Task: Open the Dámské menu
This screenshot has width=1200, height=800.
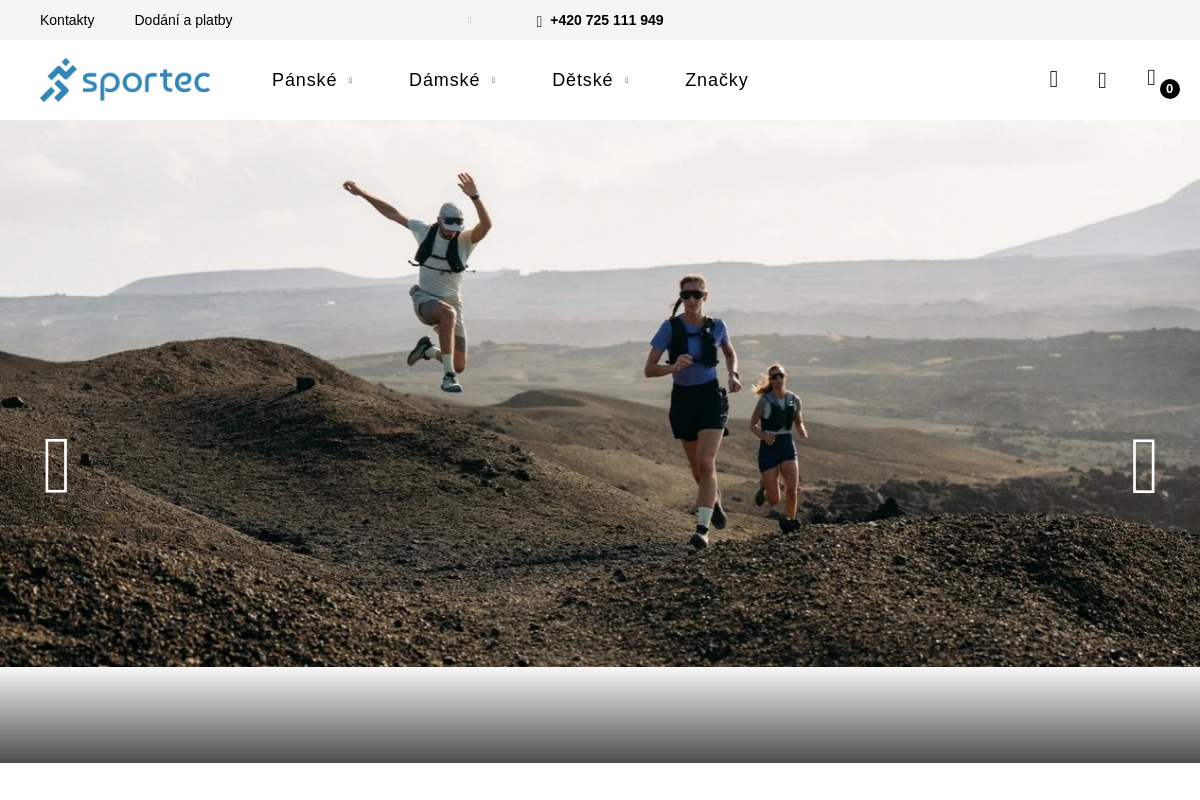Action: 444,80
